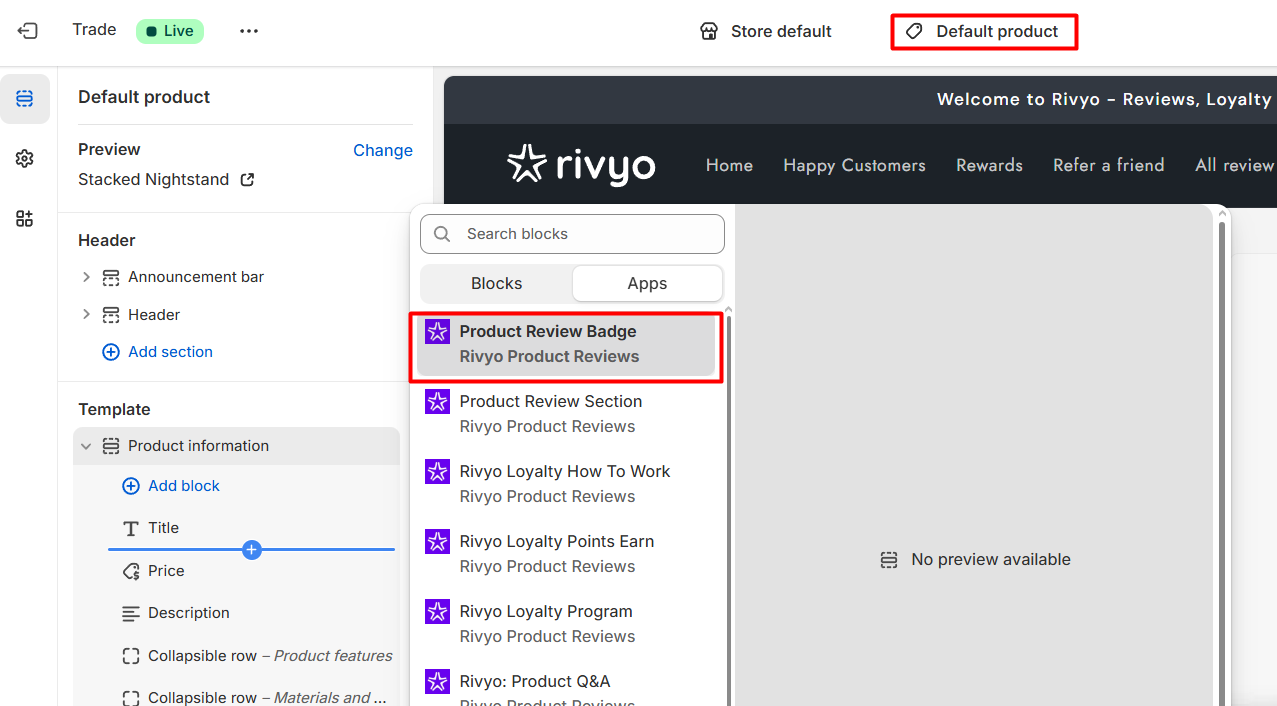1277x706 pixels.
Task: Click the Product Review Badge star icon
Action: [x=437, y=332]
